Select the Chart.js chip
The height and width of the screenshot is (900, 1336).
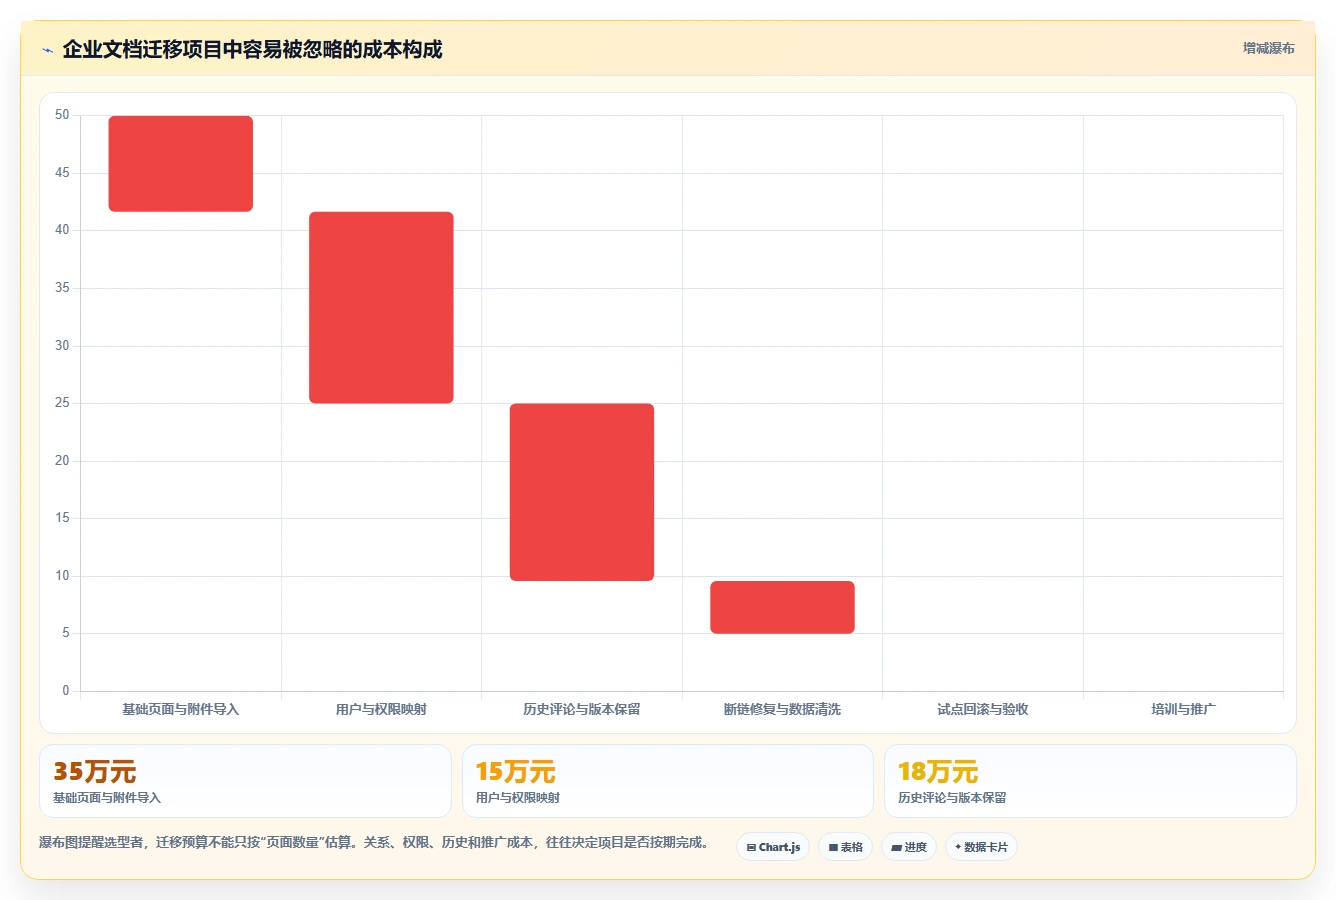tap(773, 847)
